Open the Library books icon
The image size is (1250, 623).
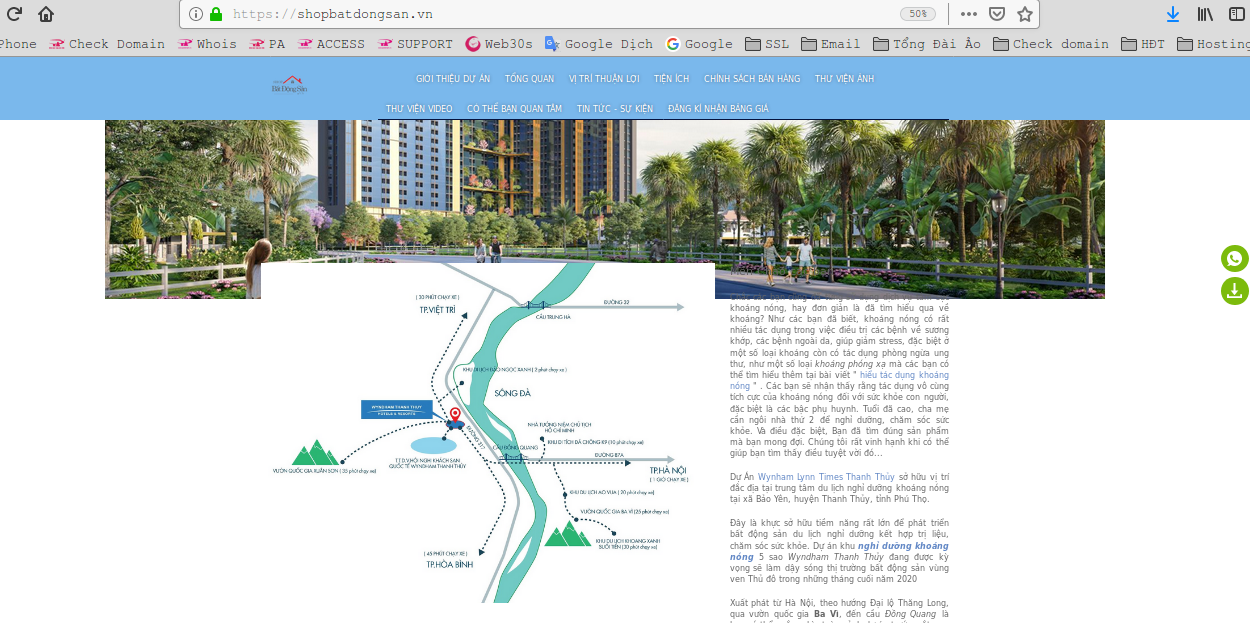click(1205, 14)
